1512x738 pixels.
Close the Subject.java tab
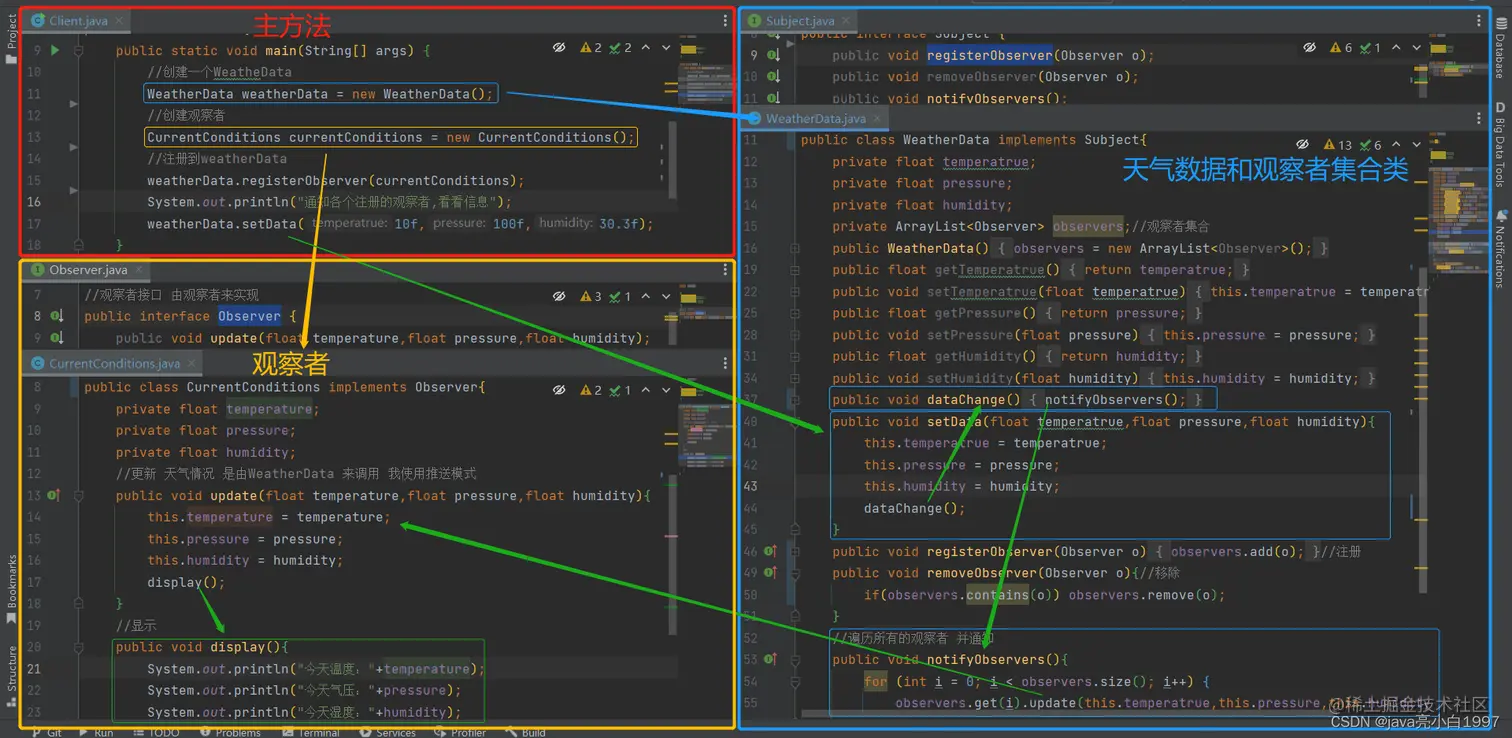845,20
